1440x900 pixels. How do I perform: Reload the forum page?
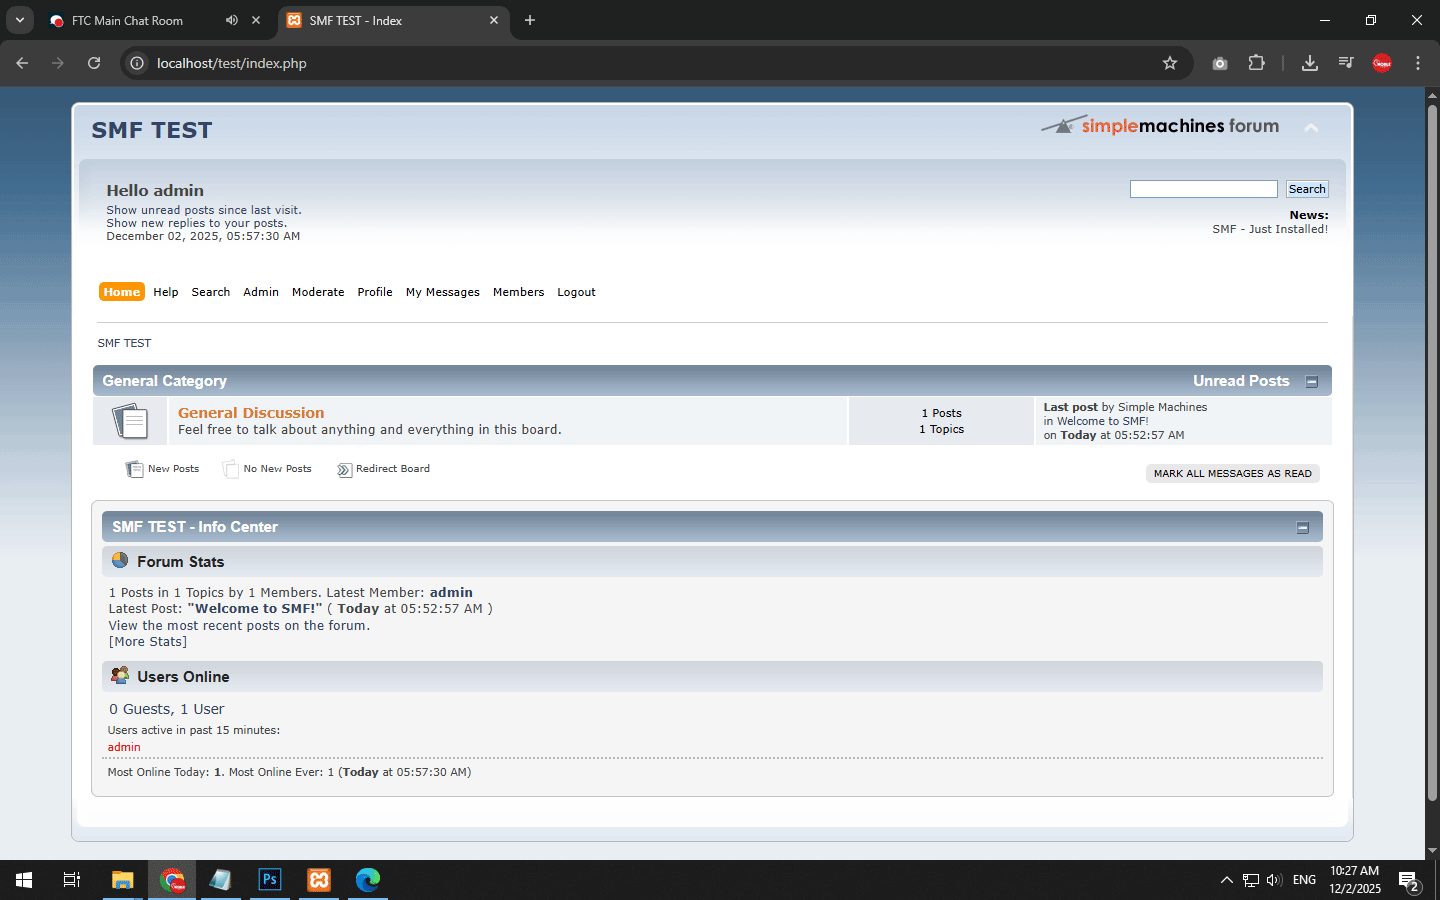(94, 63)
